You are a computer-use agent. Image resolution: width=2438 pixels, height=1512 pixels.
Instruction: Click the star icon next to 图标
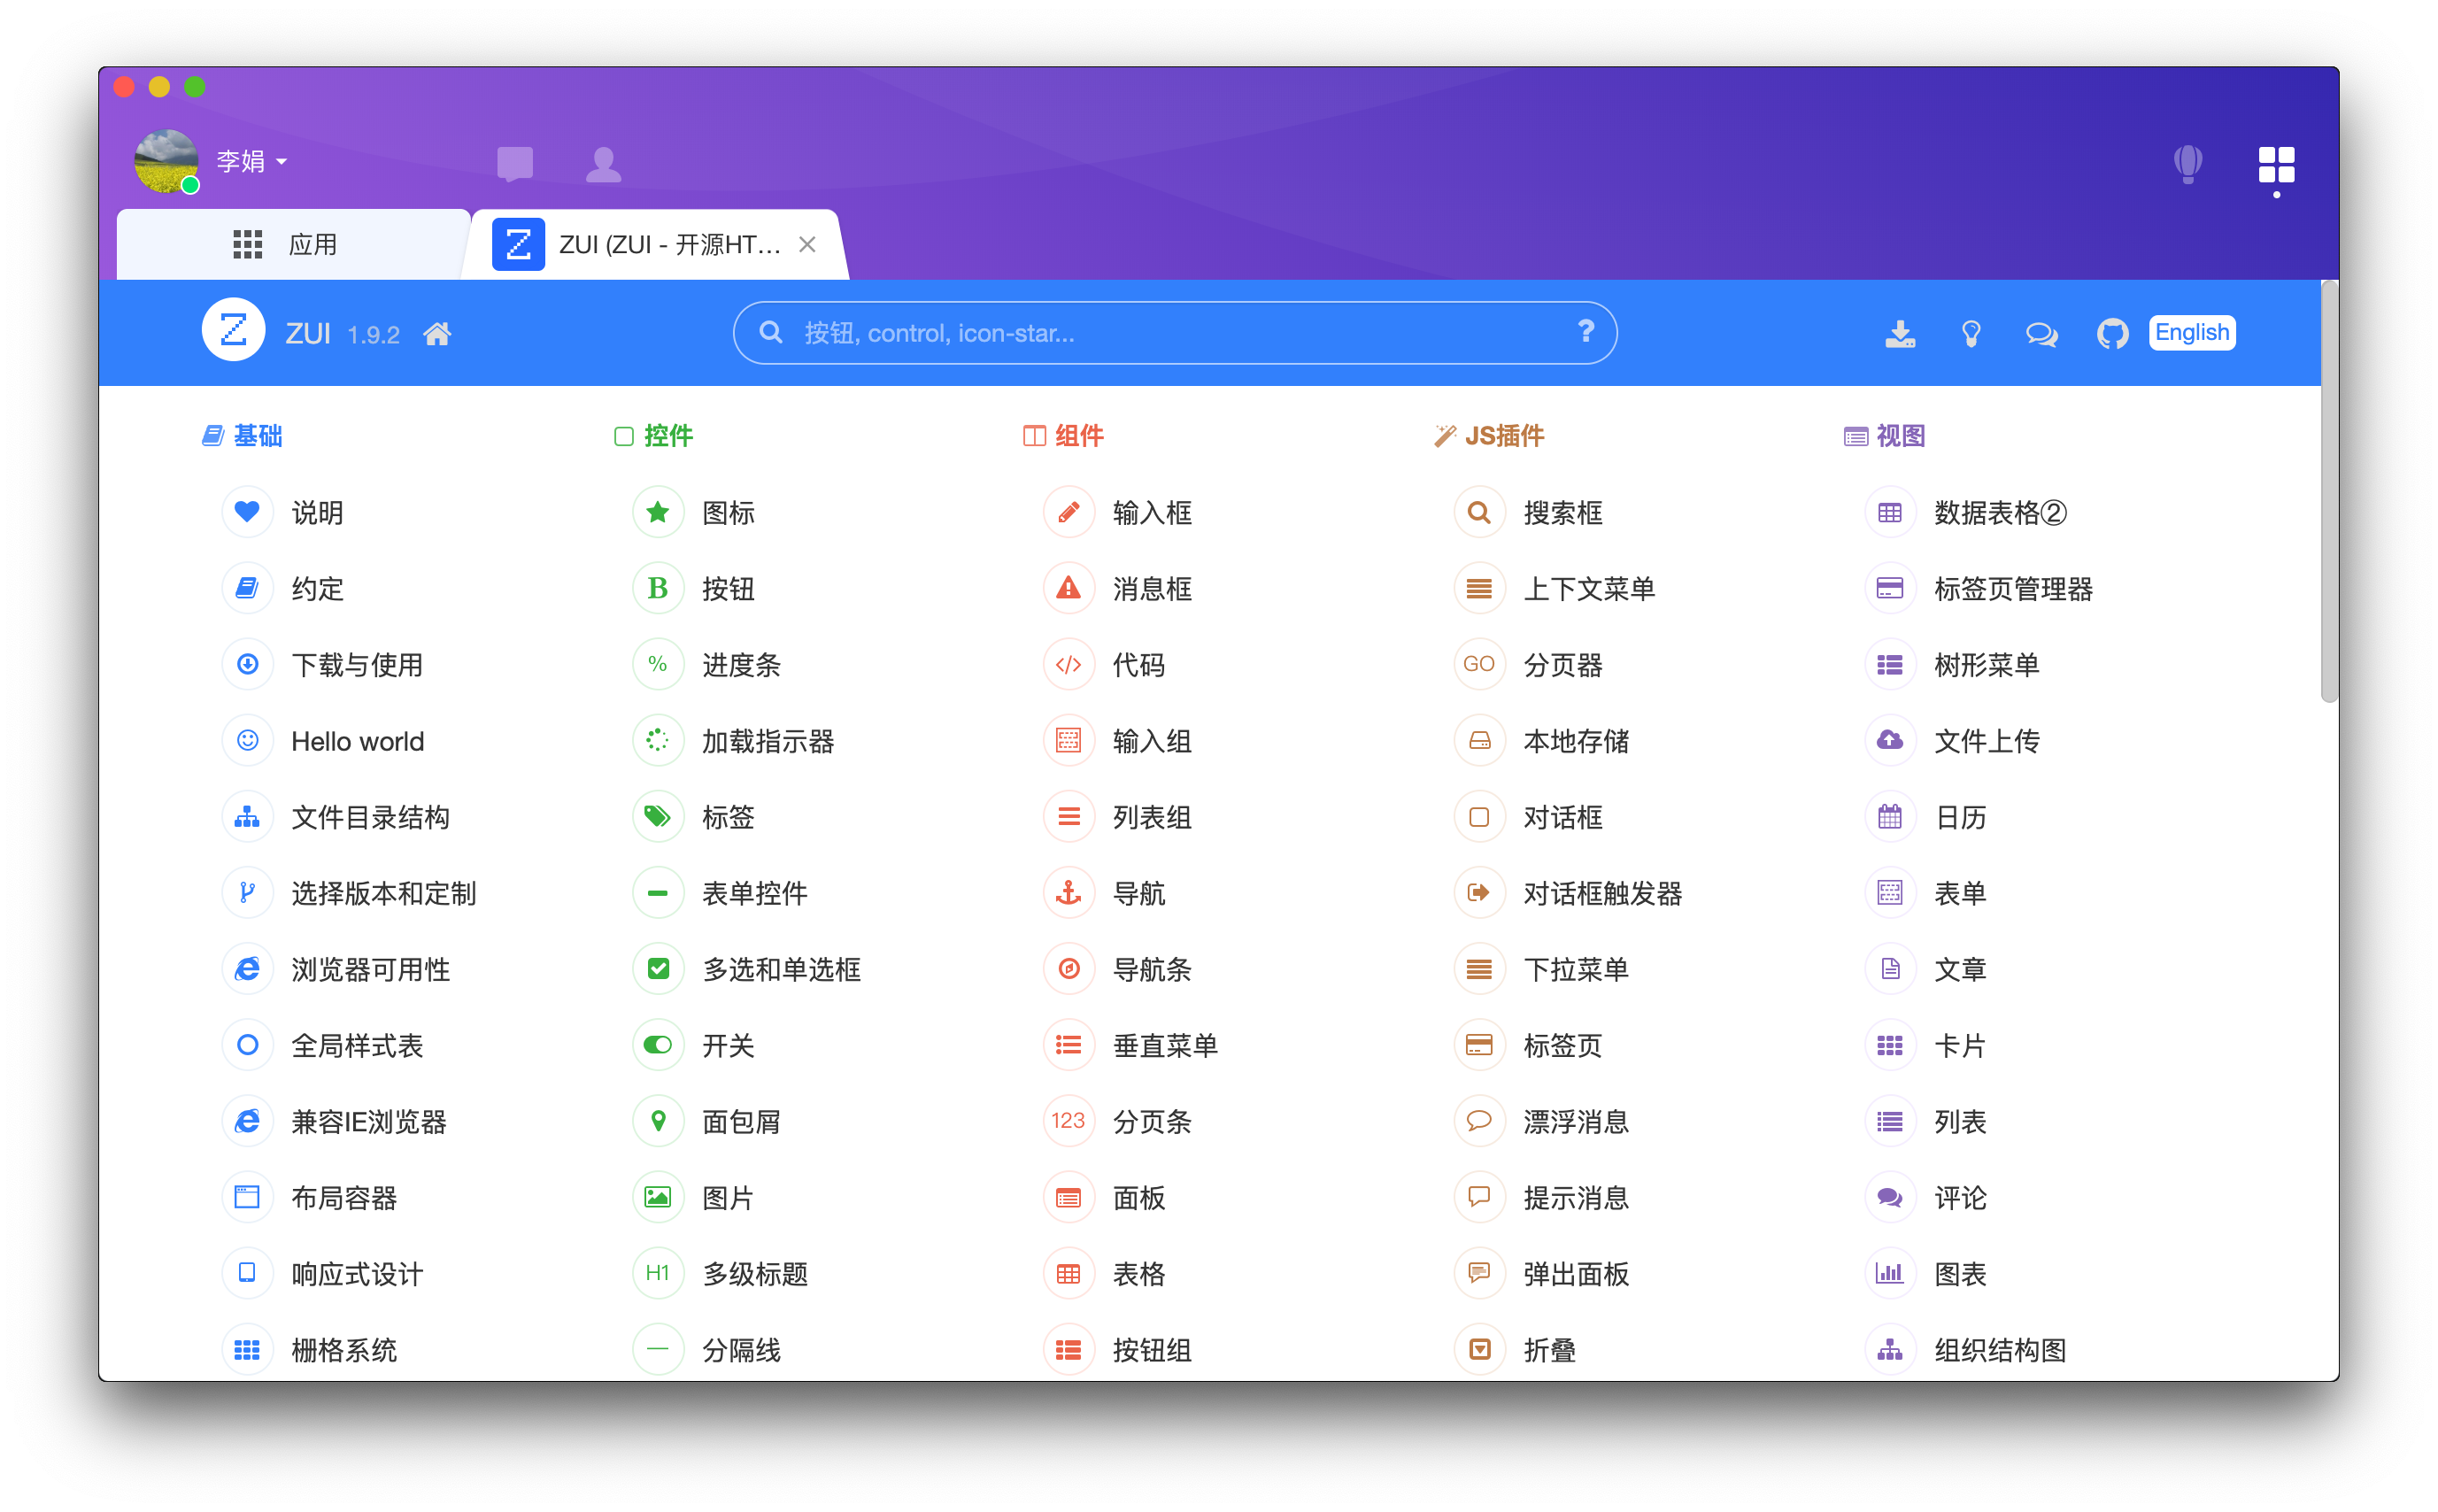[x=658, y=513]
